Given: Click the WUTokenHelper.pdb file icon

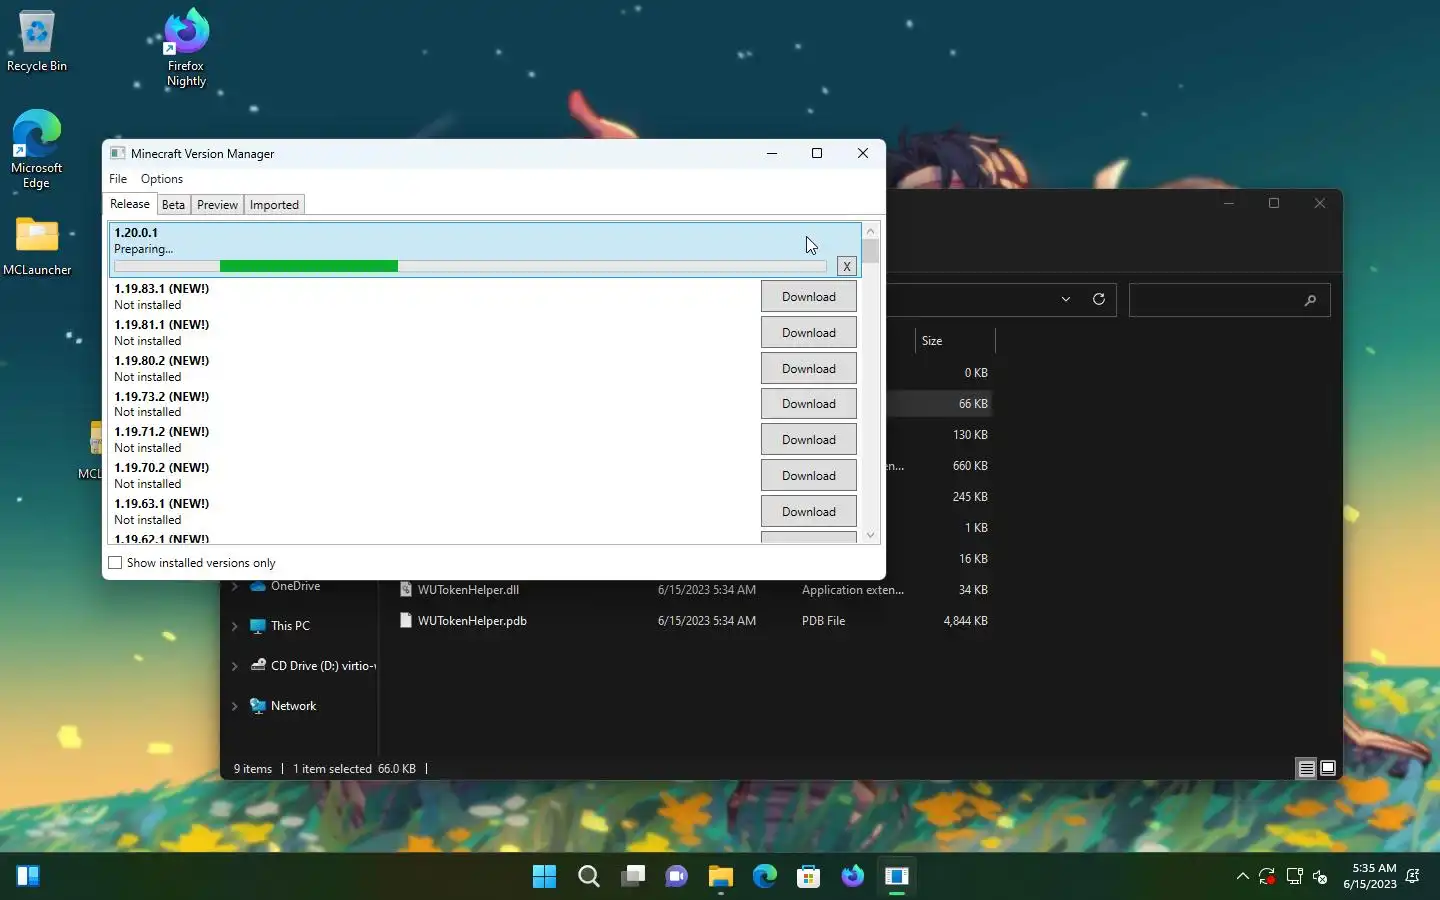Looking at the screenshot, I should coord(406,621).
